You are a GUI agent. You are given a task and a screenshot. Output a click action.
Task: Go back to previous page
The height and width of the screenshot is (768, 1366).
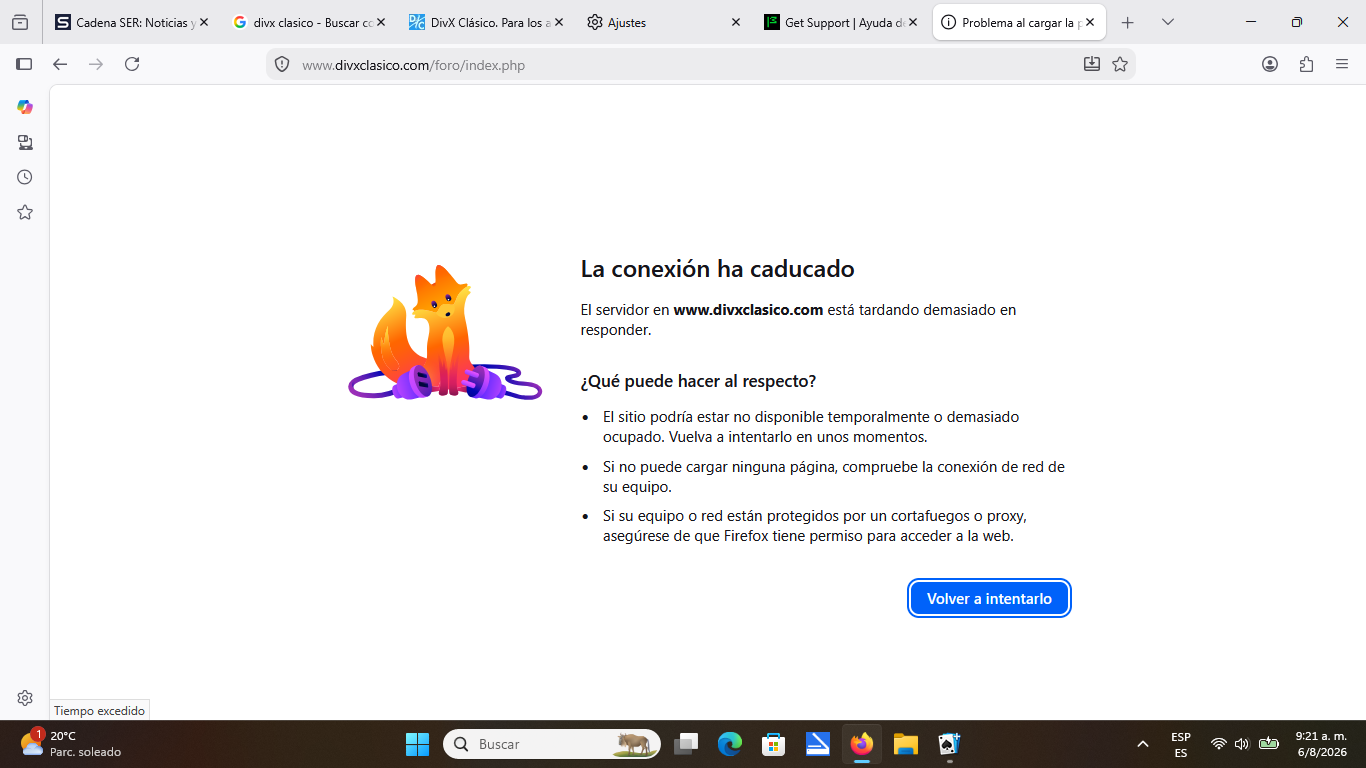pyautogui.click(x=60, y=64)
